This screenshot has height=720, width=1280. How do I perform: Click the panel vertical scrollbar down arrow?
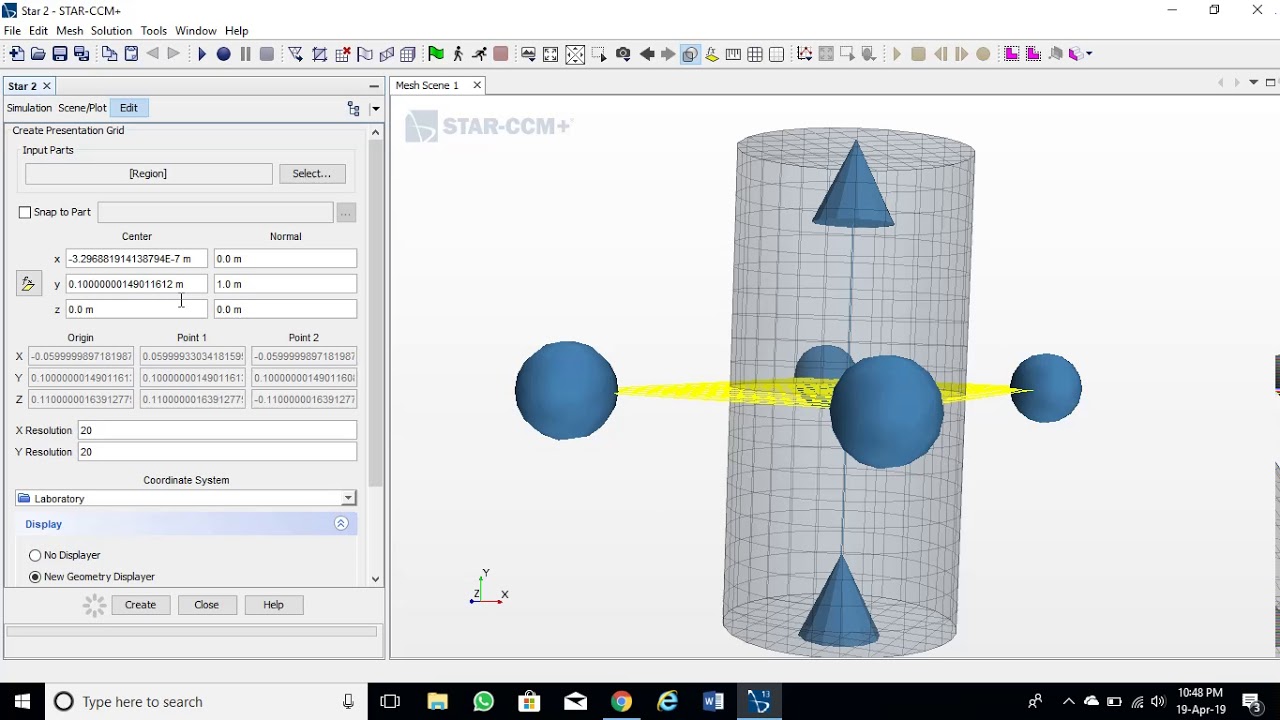pos(376,578)
